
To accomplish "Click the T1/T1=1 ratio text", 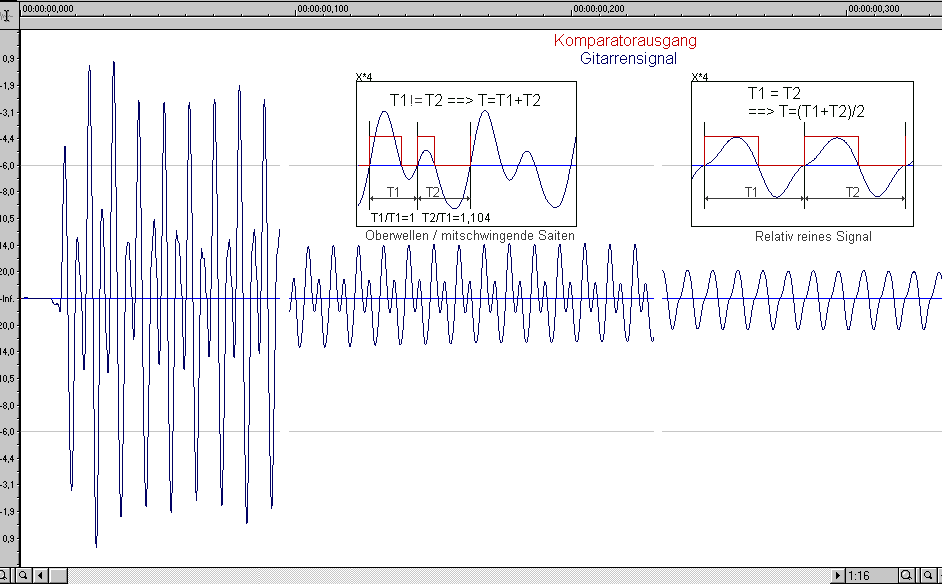I will pos(392,217).
